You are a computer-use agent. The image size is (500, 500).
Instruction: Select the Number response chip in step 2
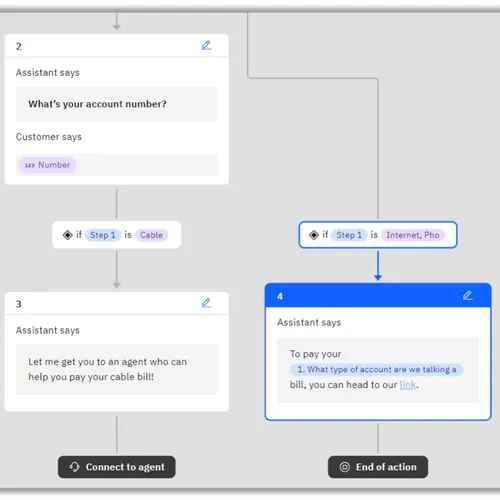coord(48,165)
